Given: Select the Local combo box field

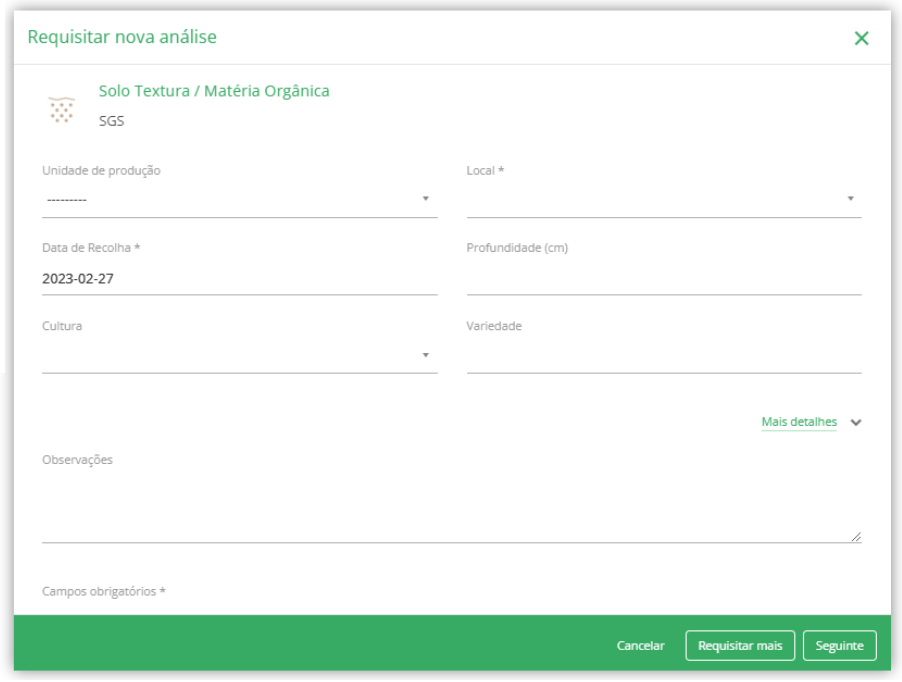Looking at the screenshot, I should pyautogui.click(x=664, y=201).
